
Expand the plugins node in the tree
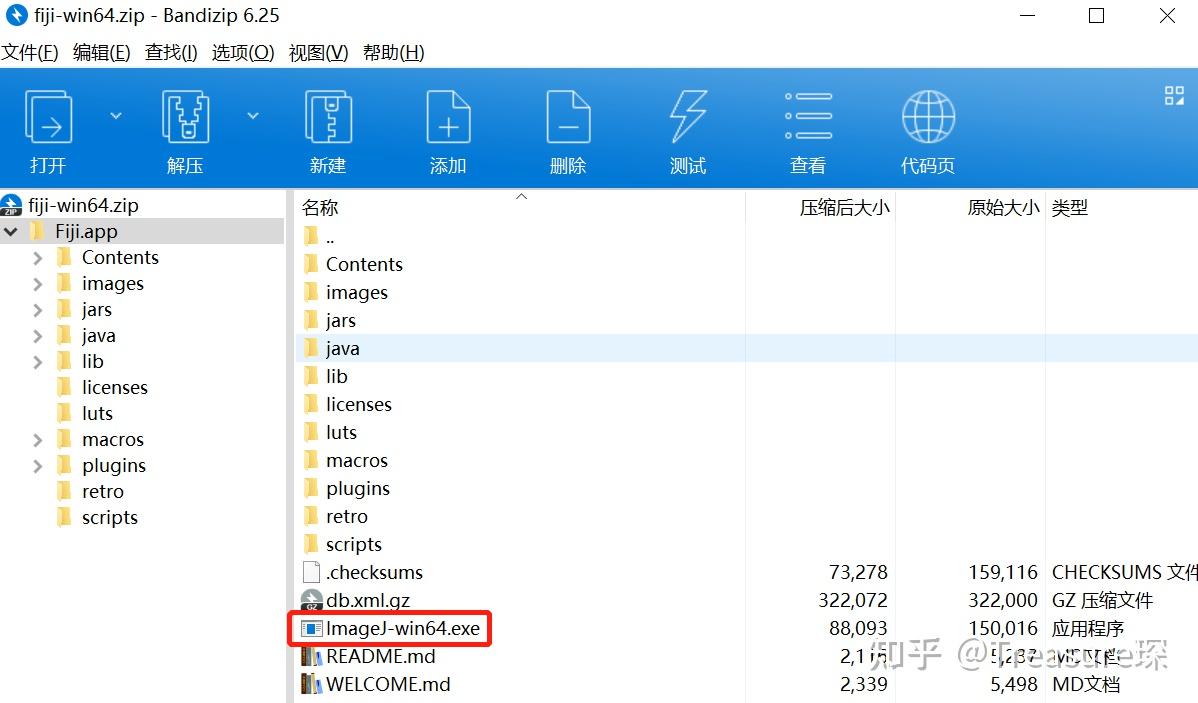pyautogui.click(x=37, y=465)
